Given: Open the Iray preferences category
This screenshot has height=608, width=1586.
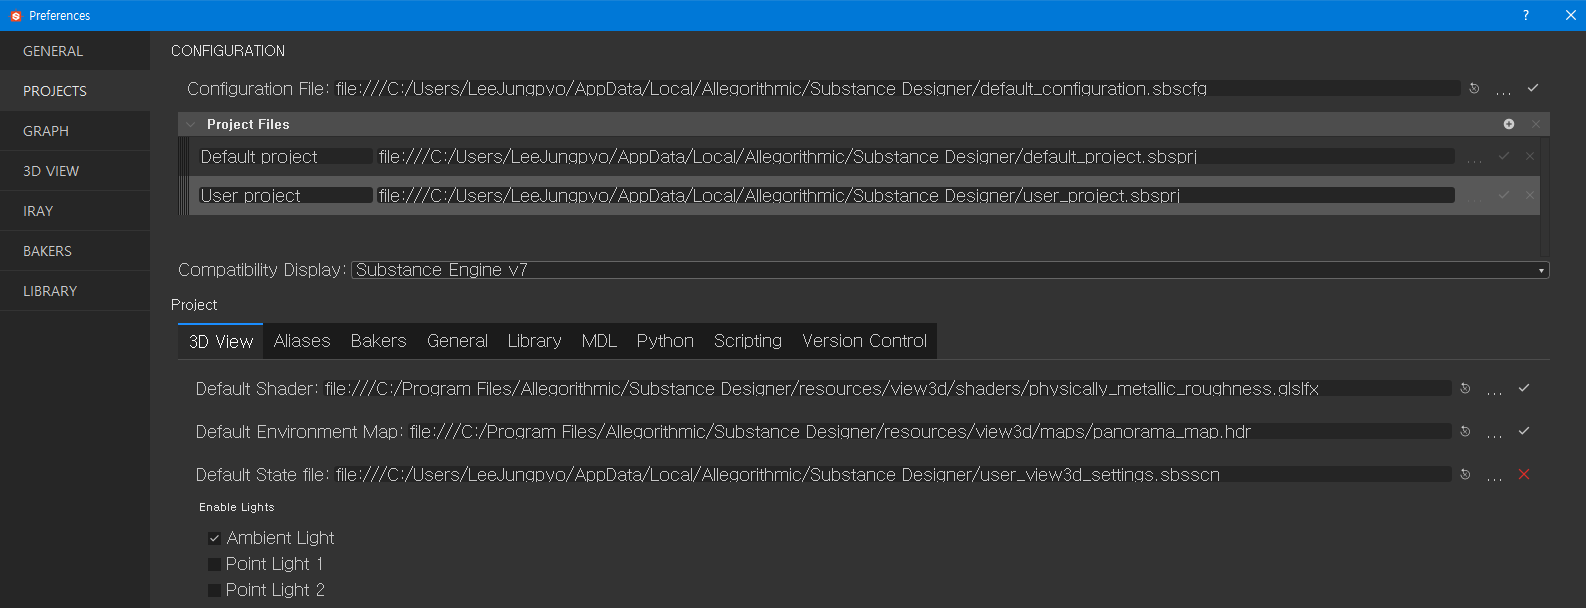Looking at the screenshot, I should coord(75,211).
